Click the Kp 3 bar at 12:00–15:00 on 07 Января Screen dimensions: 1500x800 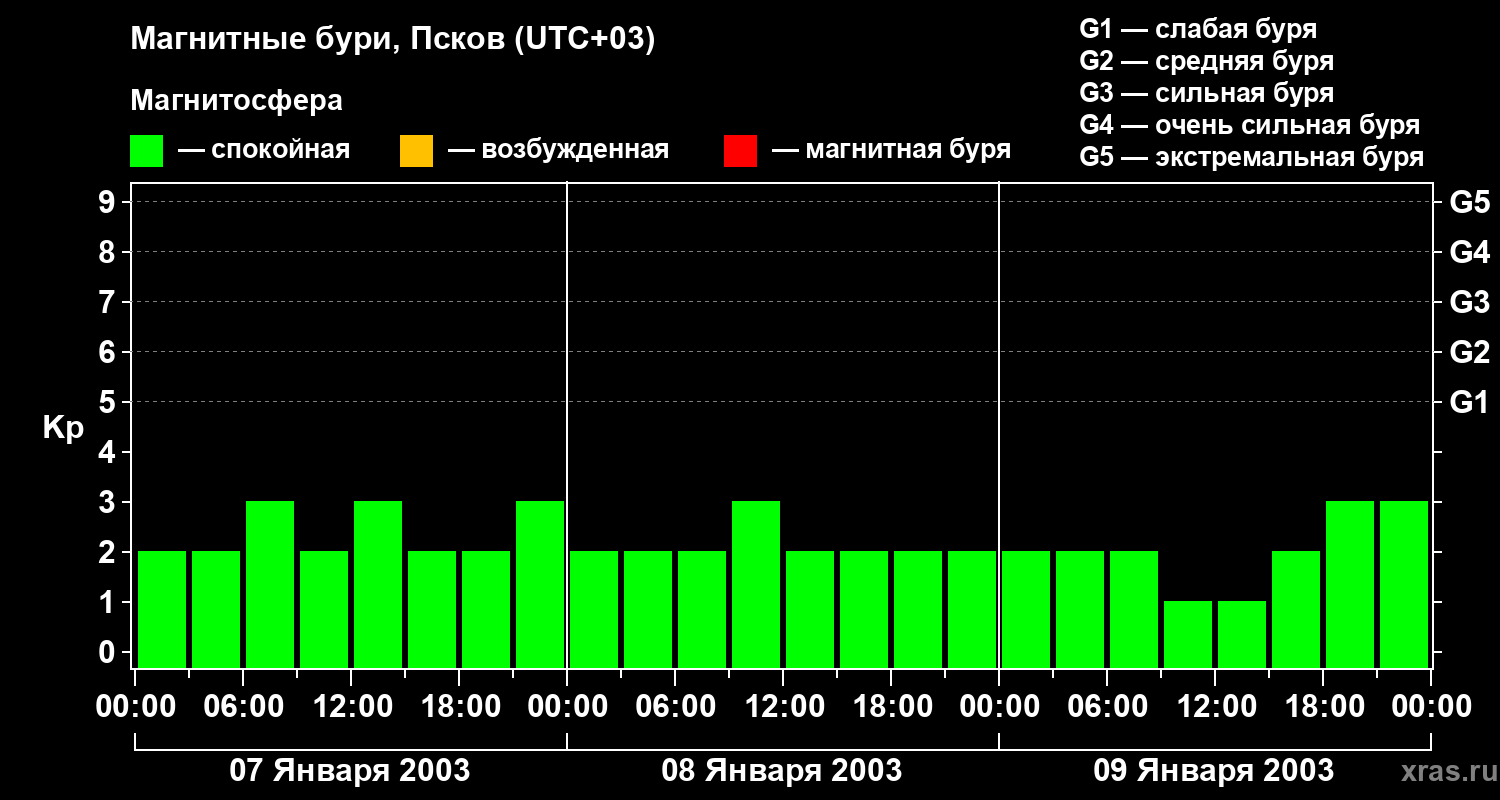pos(378,584)
